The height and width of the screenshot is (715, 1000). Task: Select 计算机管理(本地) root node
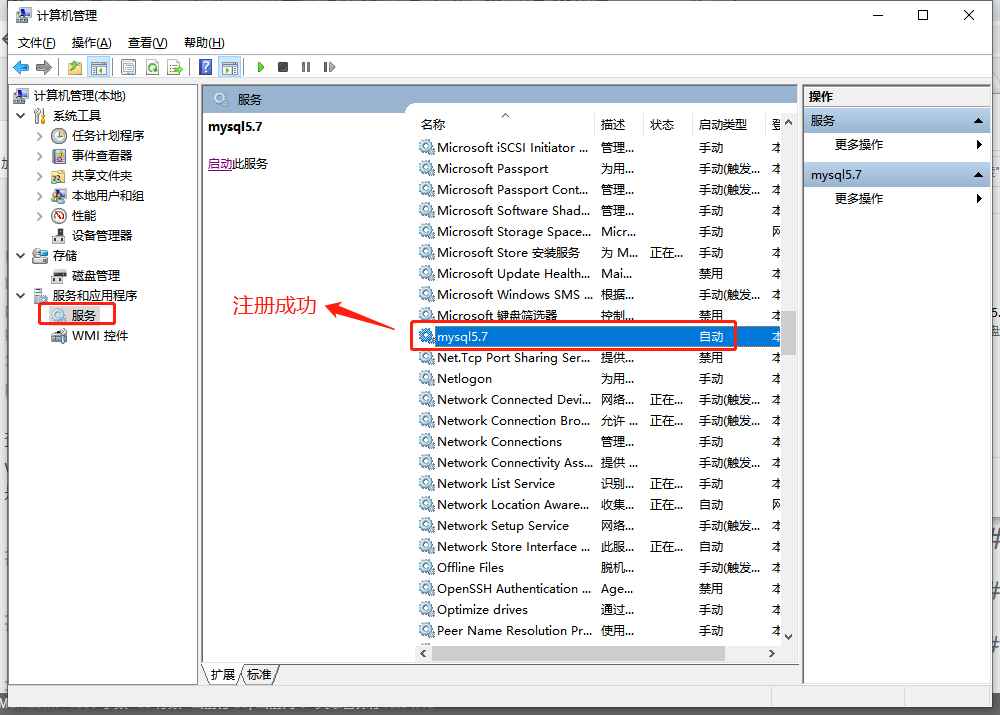coord(79,96)
